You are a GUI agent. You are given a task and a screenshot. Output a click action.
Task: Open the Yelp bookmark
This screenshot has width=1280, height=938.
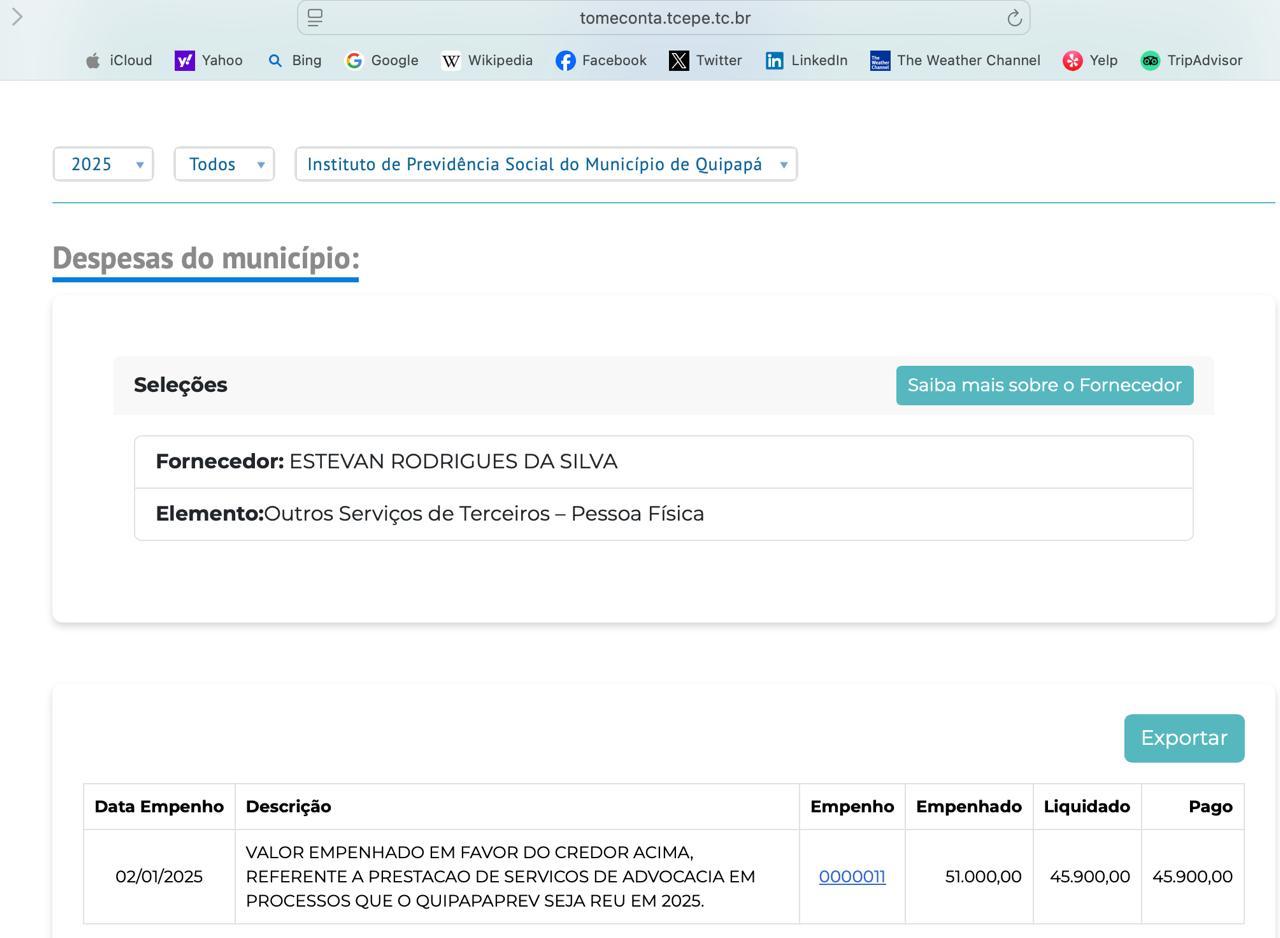pos(1090,61)
